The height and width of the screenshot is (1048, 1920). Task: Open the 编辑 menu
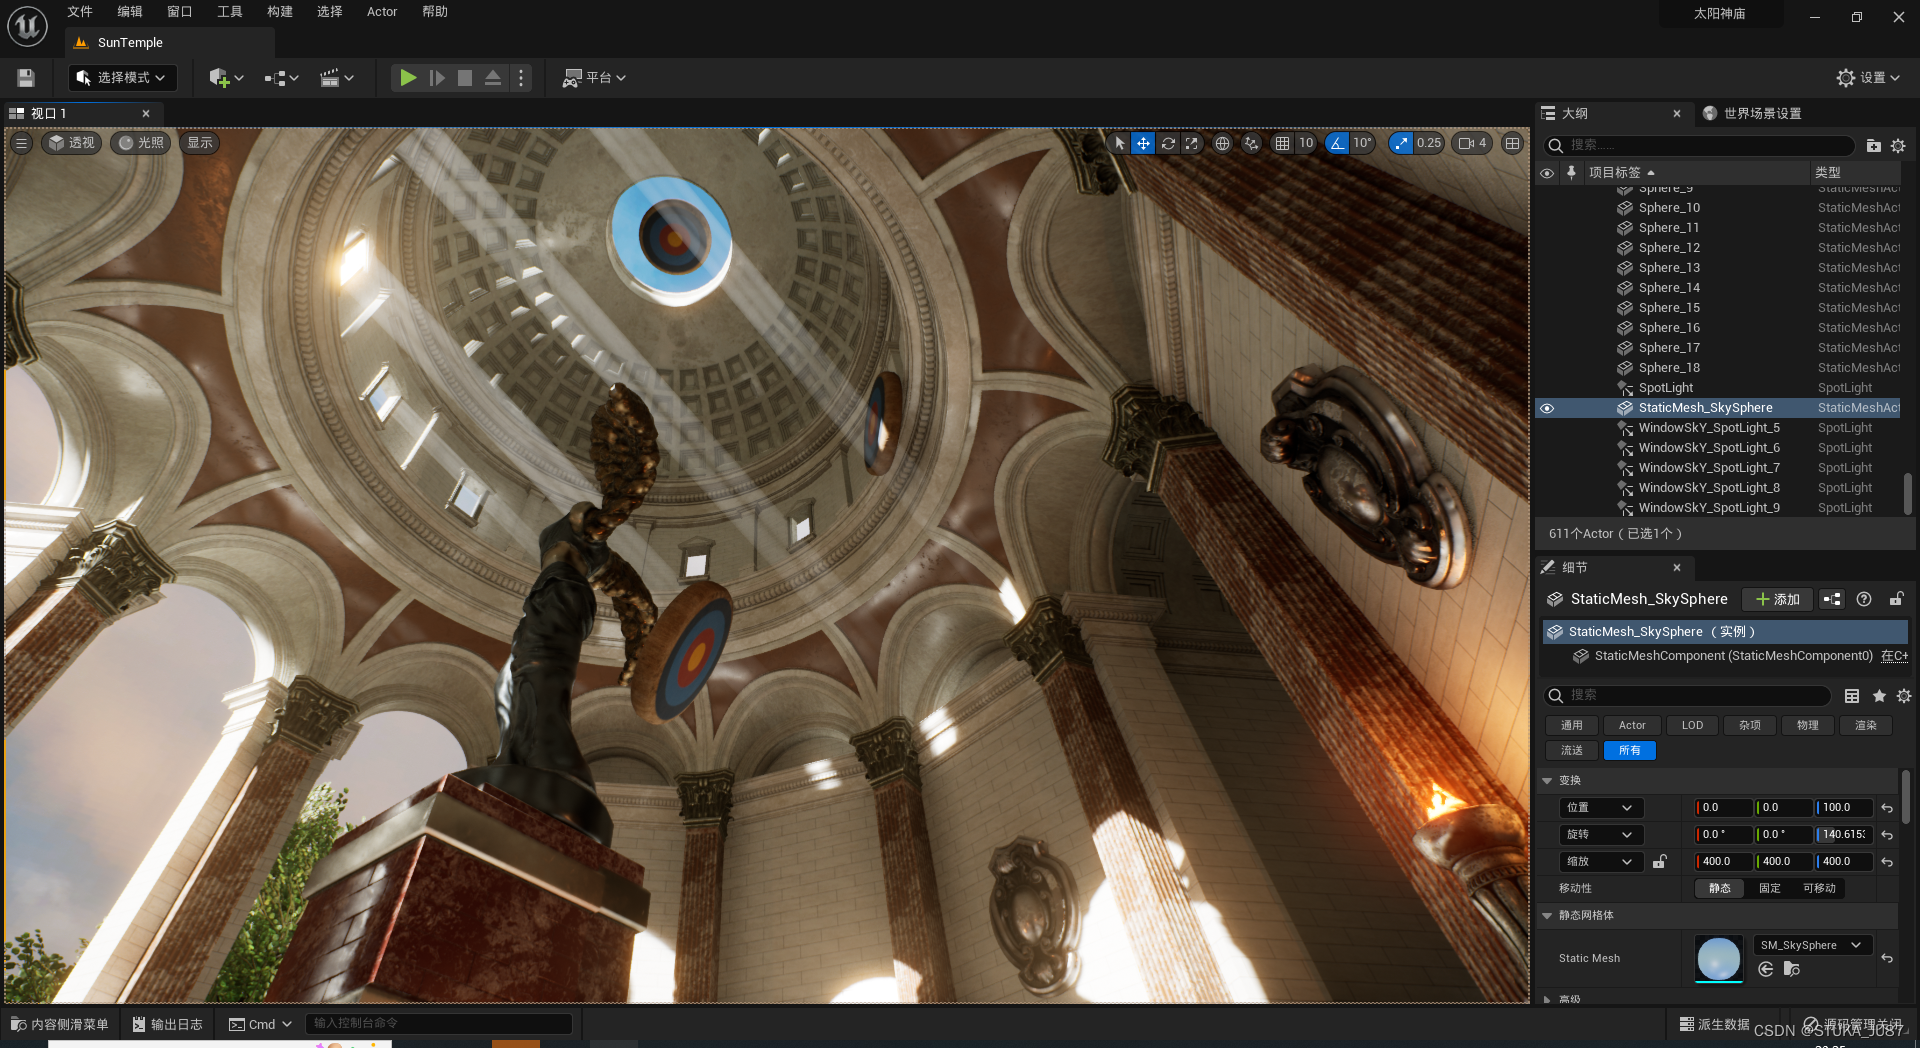pyautogui.click(x=130, y=12)
